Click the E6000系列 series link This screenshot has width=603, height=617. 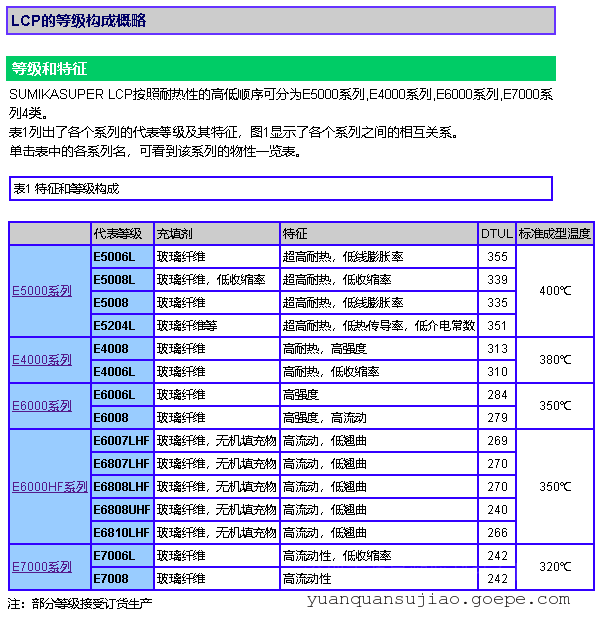click(x=42, y=406)
